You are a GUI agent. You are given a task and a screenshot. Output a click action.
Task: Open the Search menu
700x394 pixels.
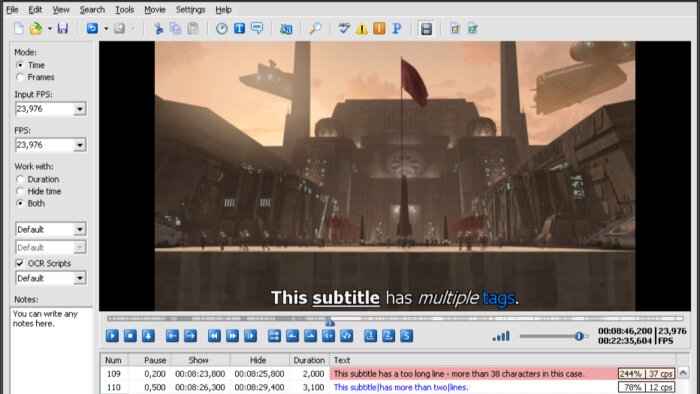click(x=92, y=9)
